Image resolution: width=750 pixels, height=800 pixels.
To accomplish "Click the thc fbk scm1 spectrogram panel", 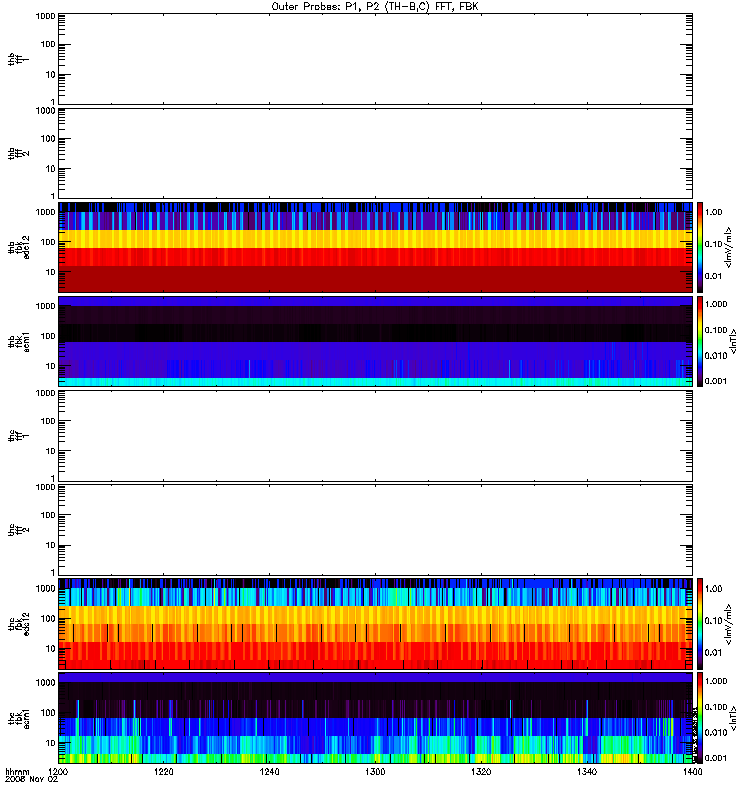I will [x=375, y=718].
